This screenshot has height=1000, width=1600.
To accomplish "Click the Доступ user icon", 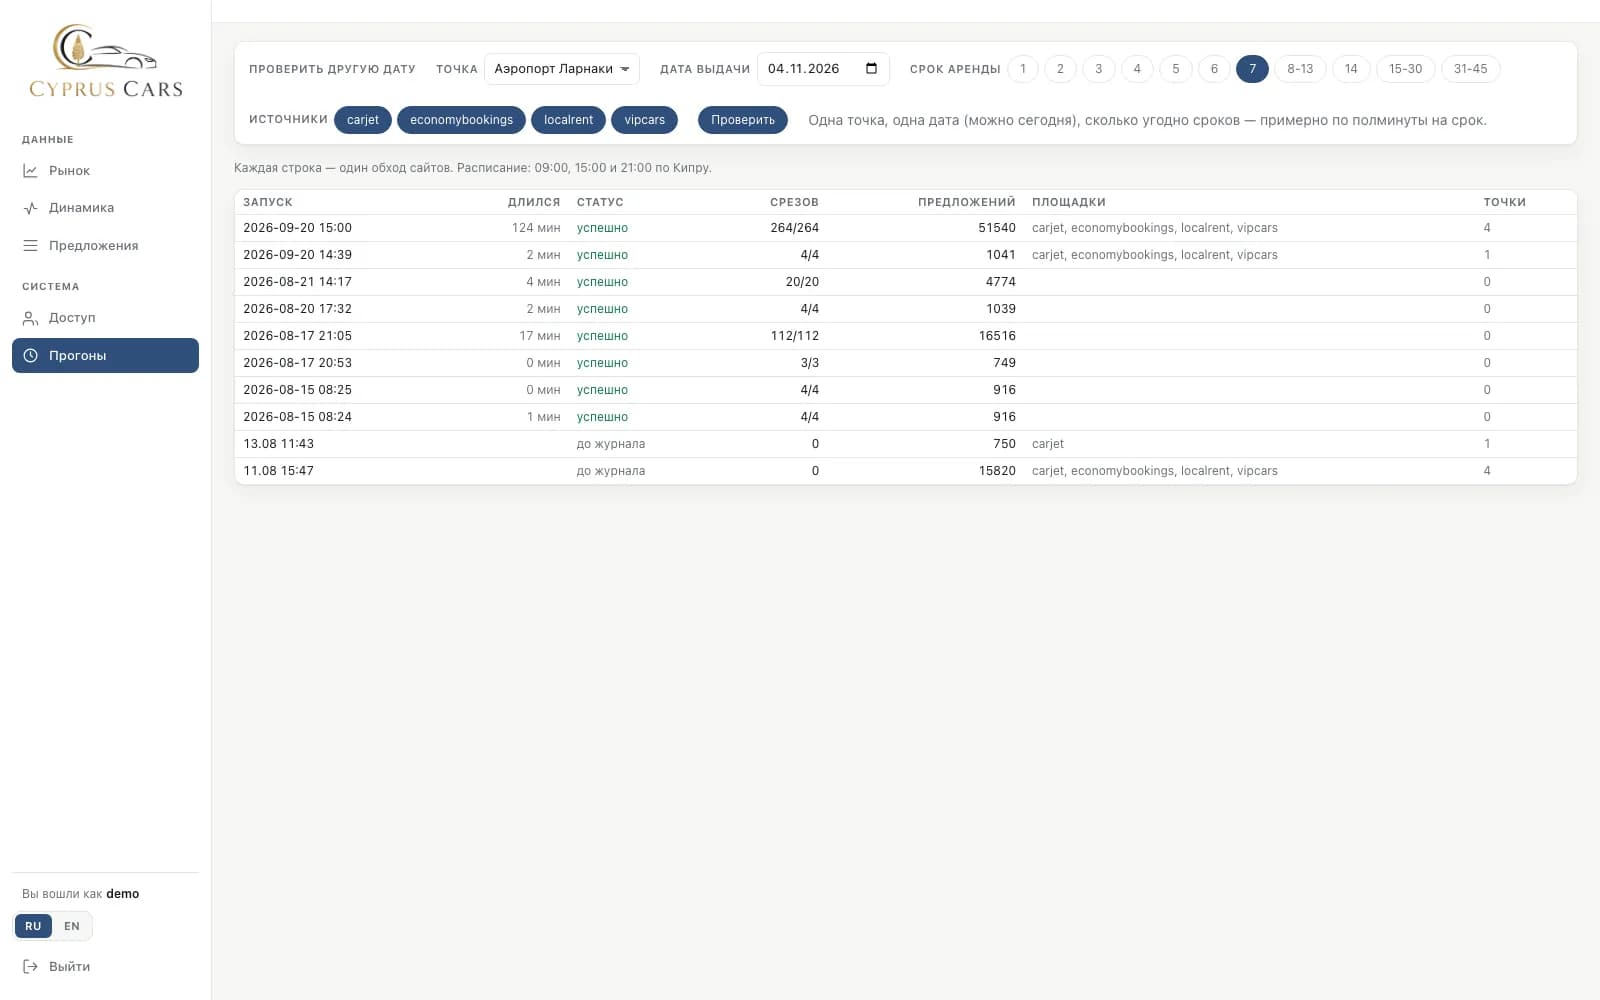I will (x=31, y=318).
